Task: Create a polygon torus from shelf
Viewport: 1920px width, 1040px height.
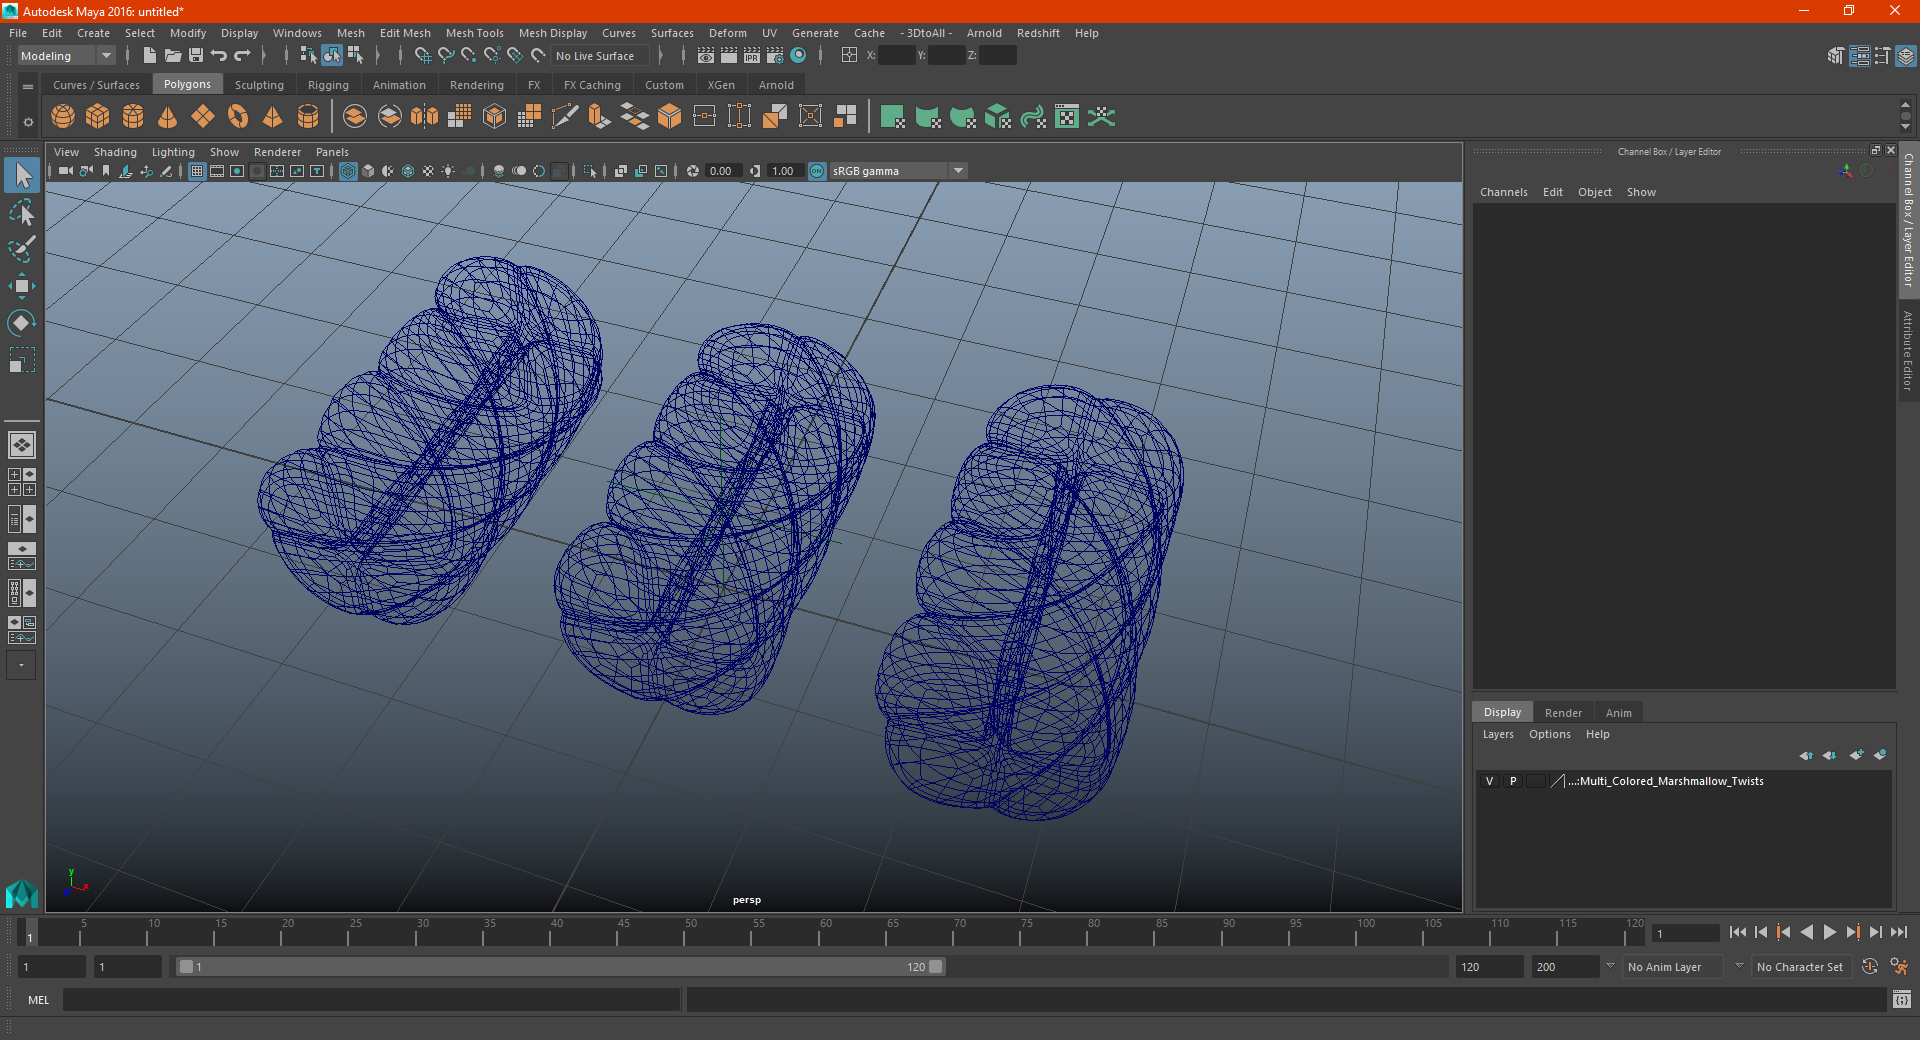Action: click(238, 117)
